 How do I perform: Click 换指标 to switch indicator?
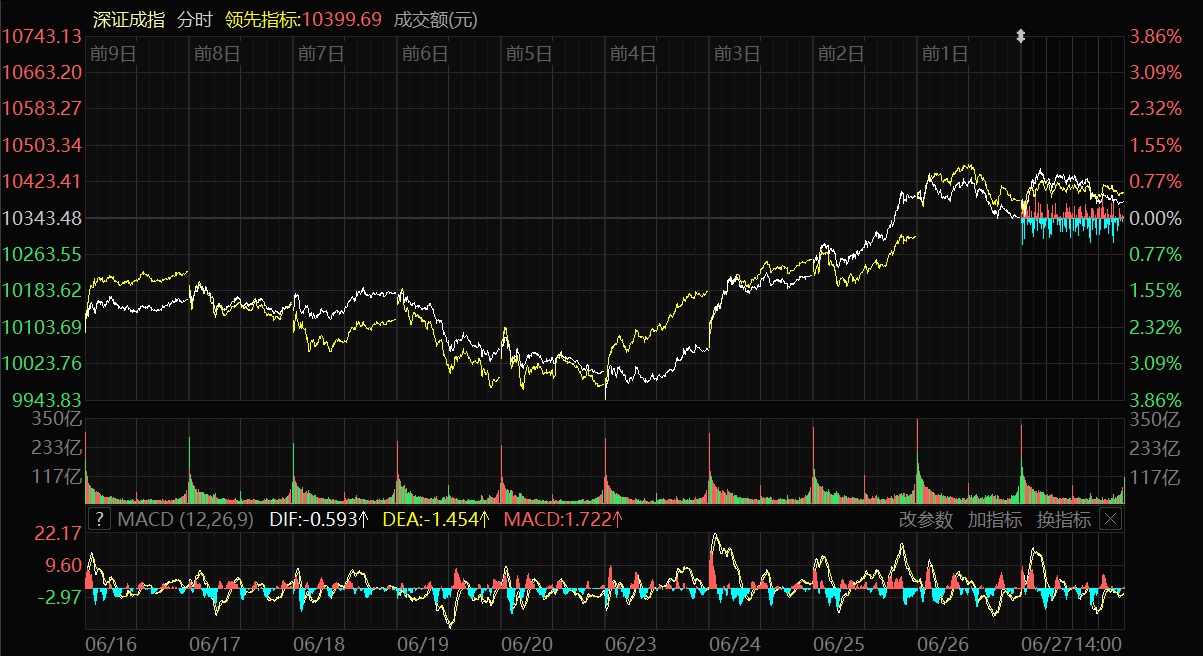(1063, 519)
